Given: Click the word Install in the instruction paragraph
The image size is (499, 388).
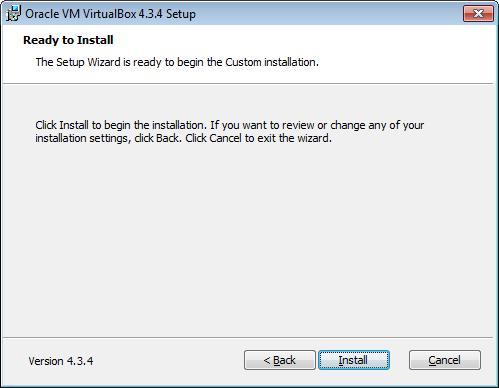Looking at the screenshot, I should (74, 125).
